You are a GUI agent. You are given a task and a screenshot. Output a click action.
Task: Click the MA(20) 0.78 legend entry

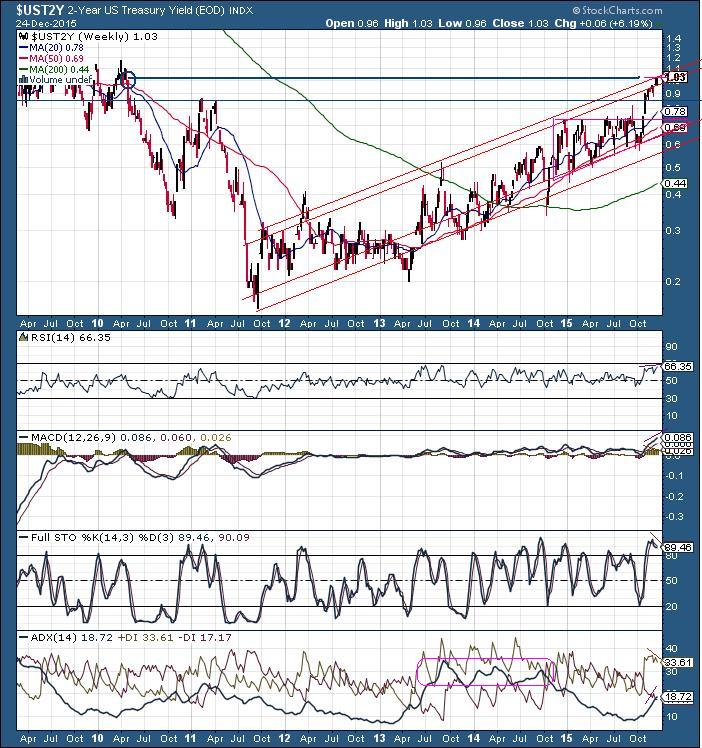click(57, 48)
